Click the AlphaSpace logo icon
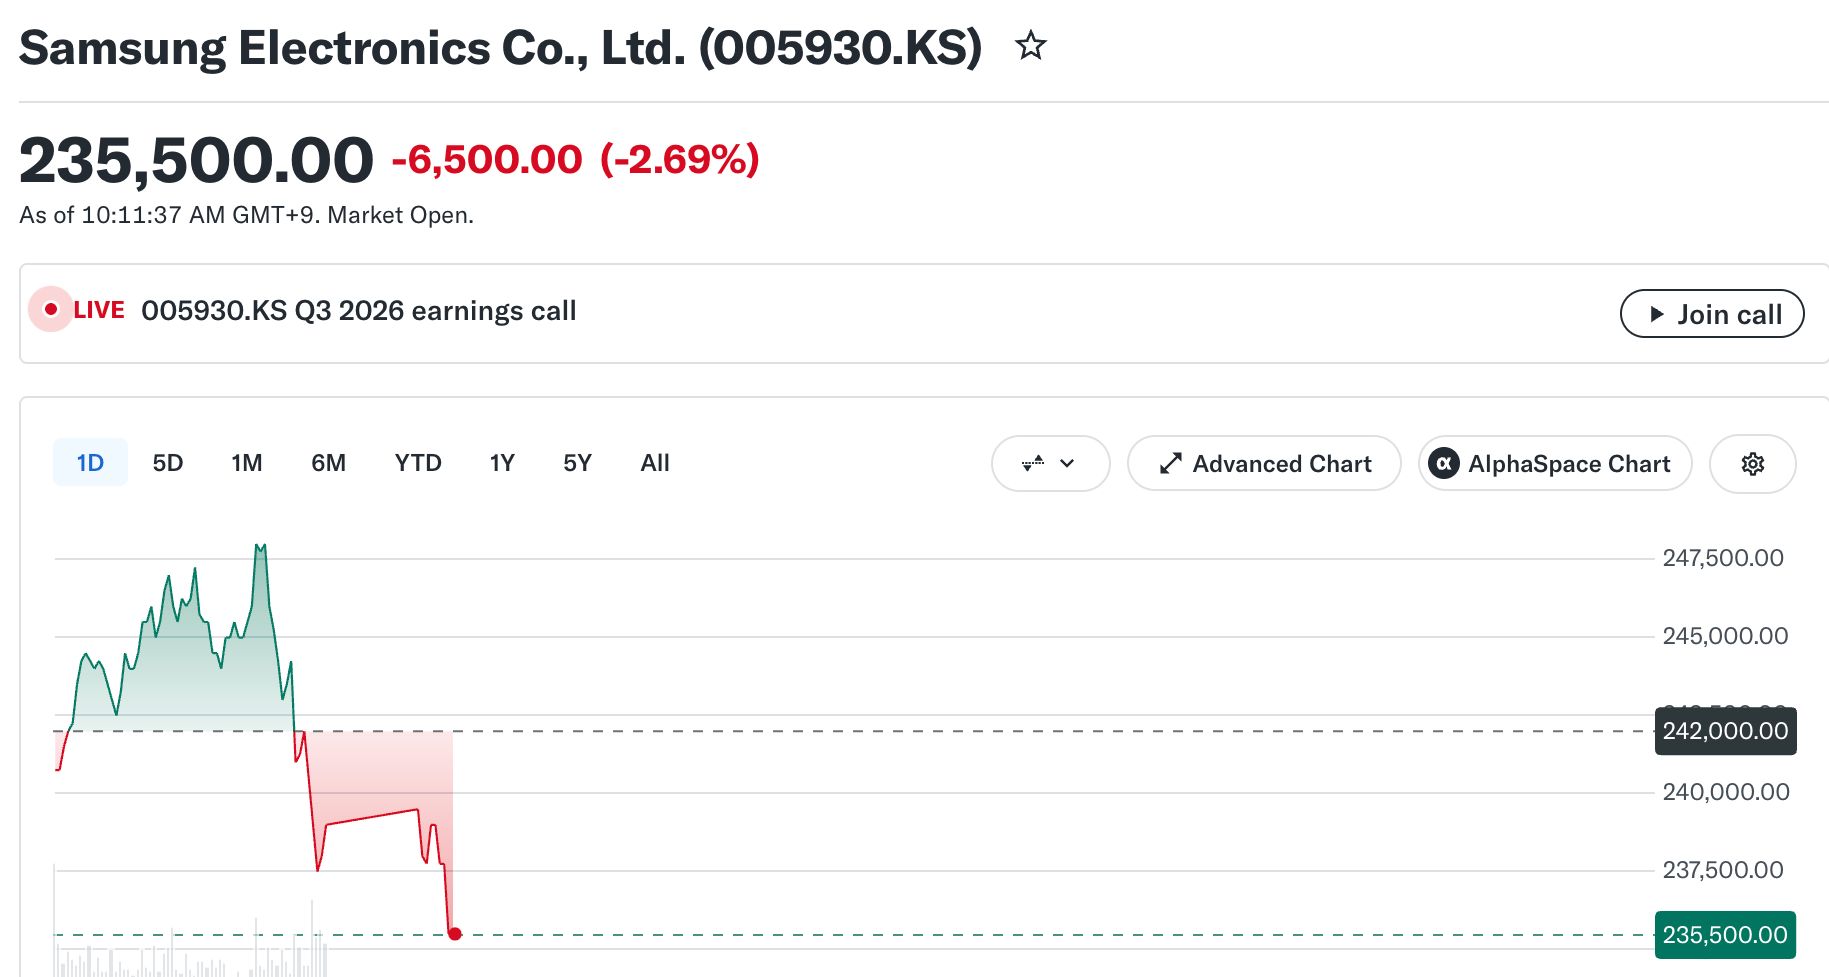This screenshot has height=977, width=1829. click(x=1443, y=464)
